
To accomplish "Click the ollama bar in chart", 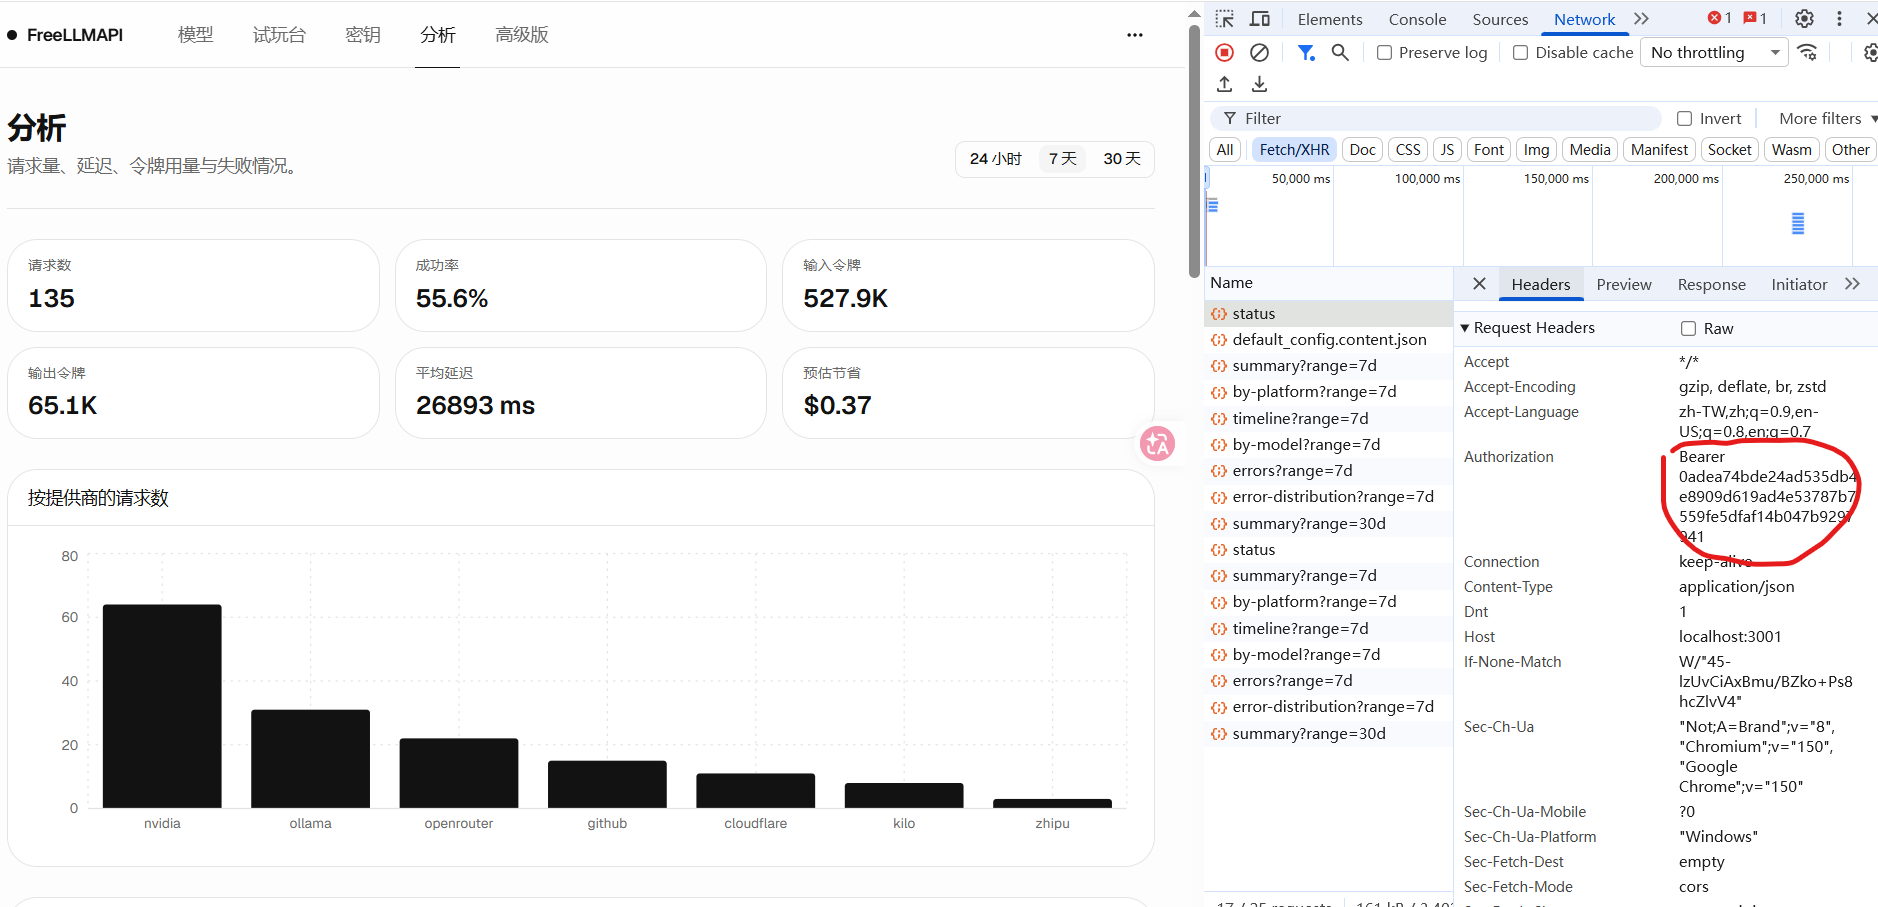I will [310, 759].
